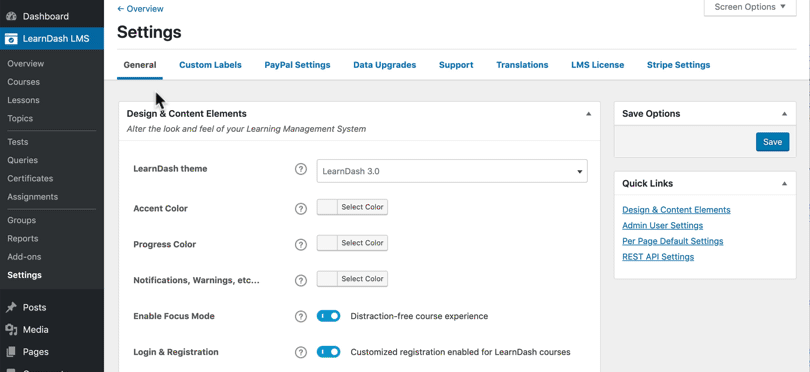The width and height of the screenshot is (810, 372).
Task: Click the Pages menu label
Action: click(36, 352)
